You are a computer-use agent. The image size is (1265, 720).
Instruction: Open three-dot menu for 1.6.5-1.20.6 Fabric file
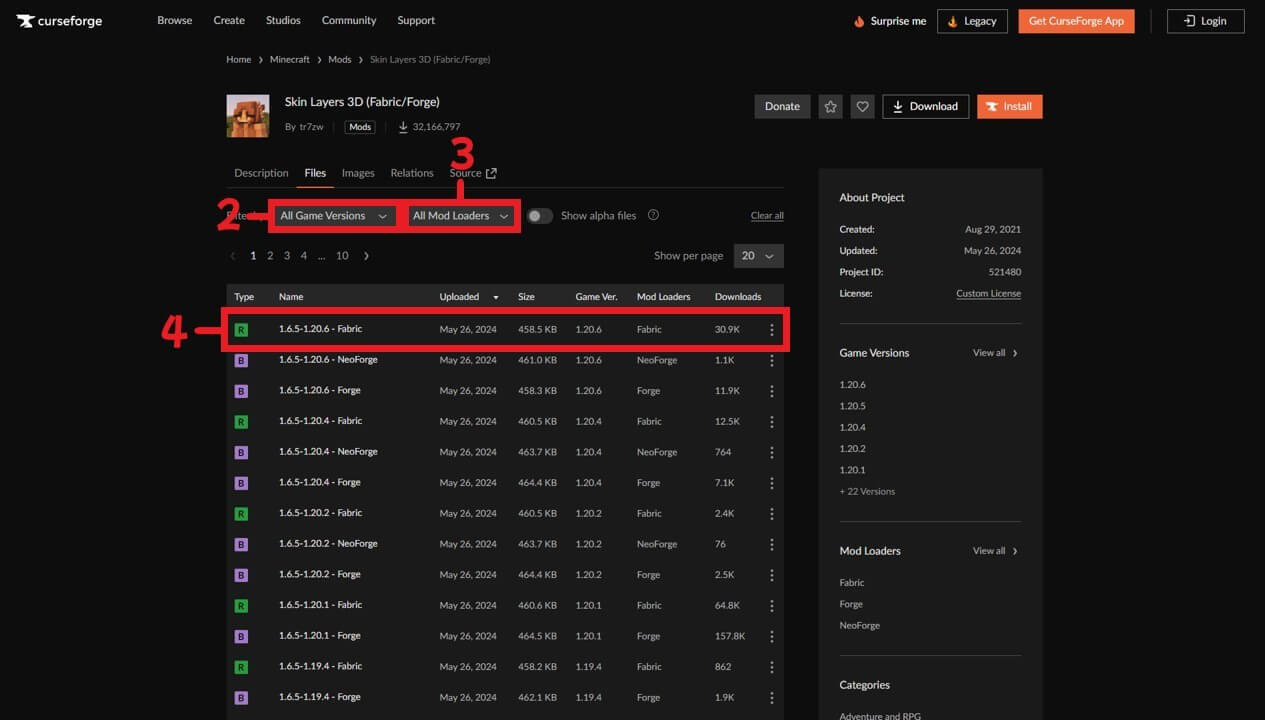click(771, 330)
